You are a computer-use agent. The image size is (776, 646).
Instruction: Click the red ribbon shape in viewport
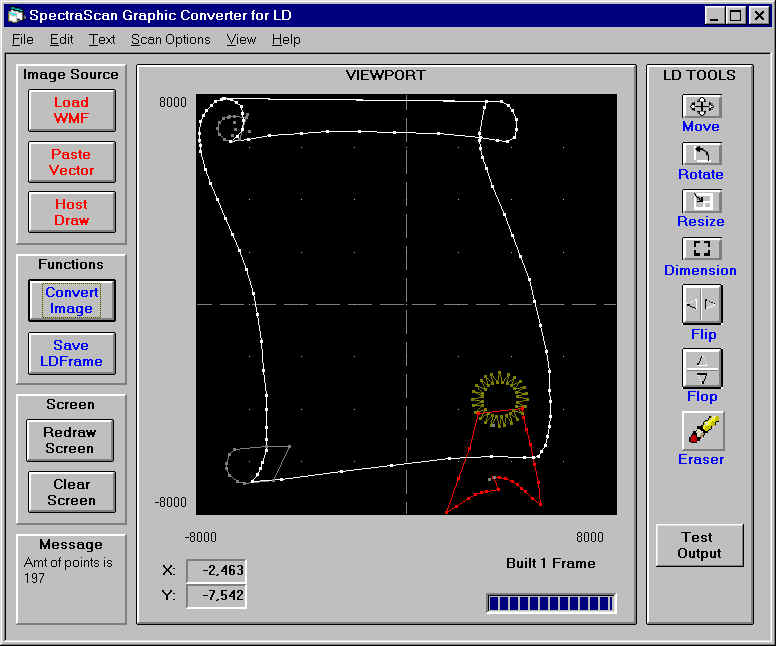point(495,460)
